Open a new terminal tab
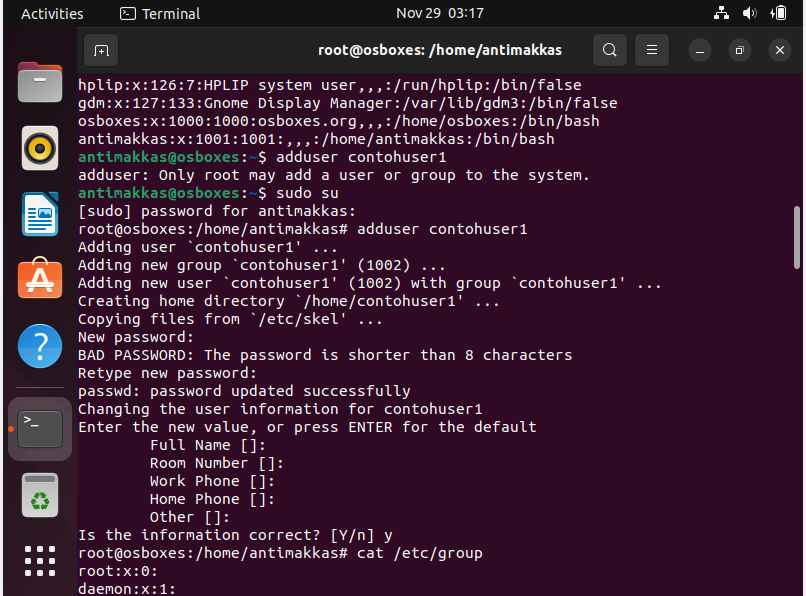Image resolution: width=806 pixels, height=596 pixels. pos(101,50)
